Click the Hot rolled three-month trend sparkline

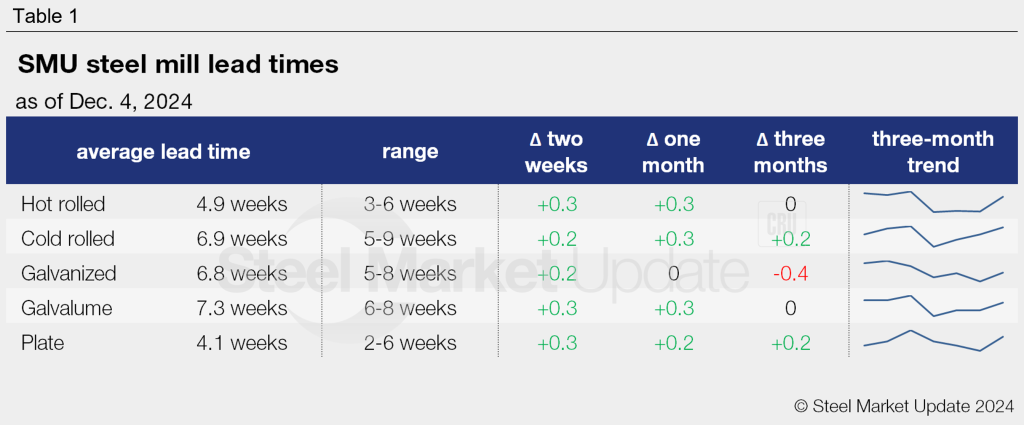coord(932,202)
